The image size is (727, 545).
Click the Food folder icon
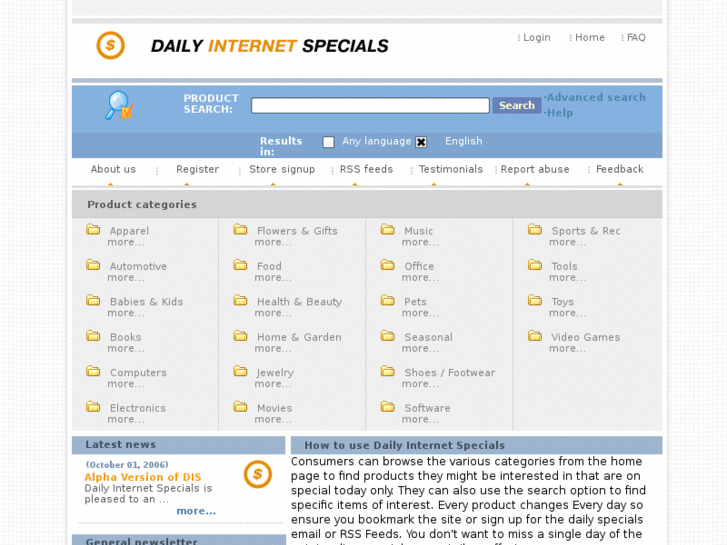240,265
